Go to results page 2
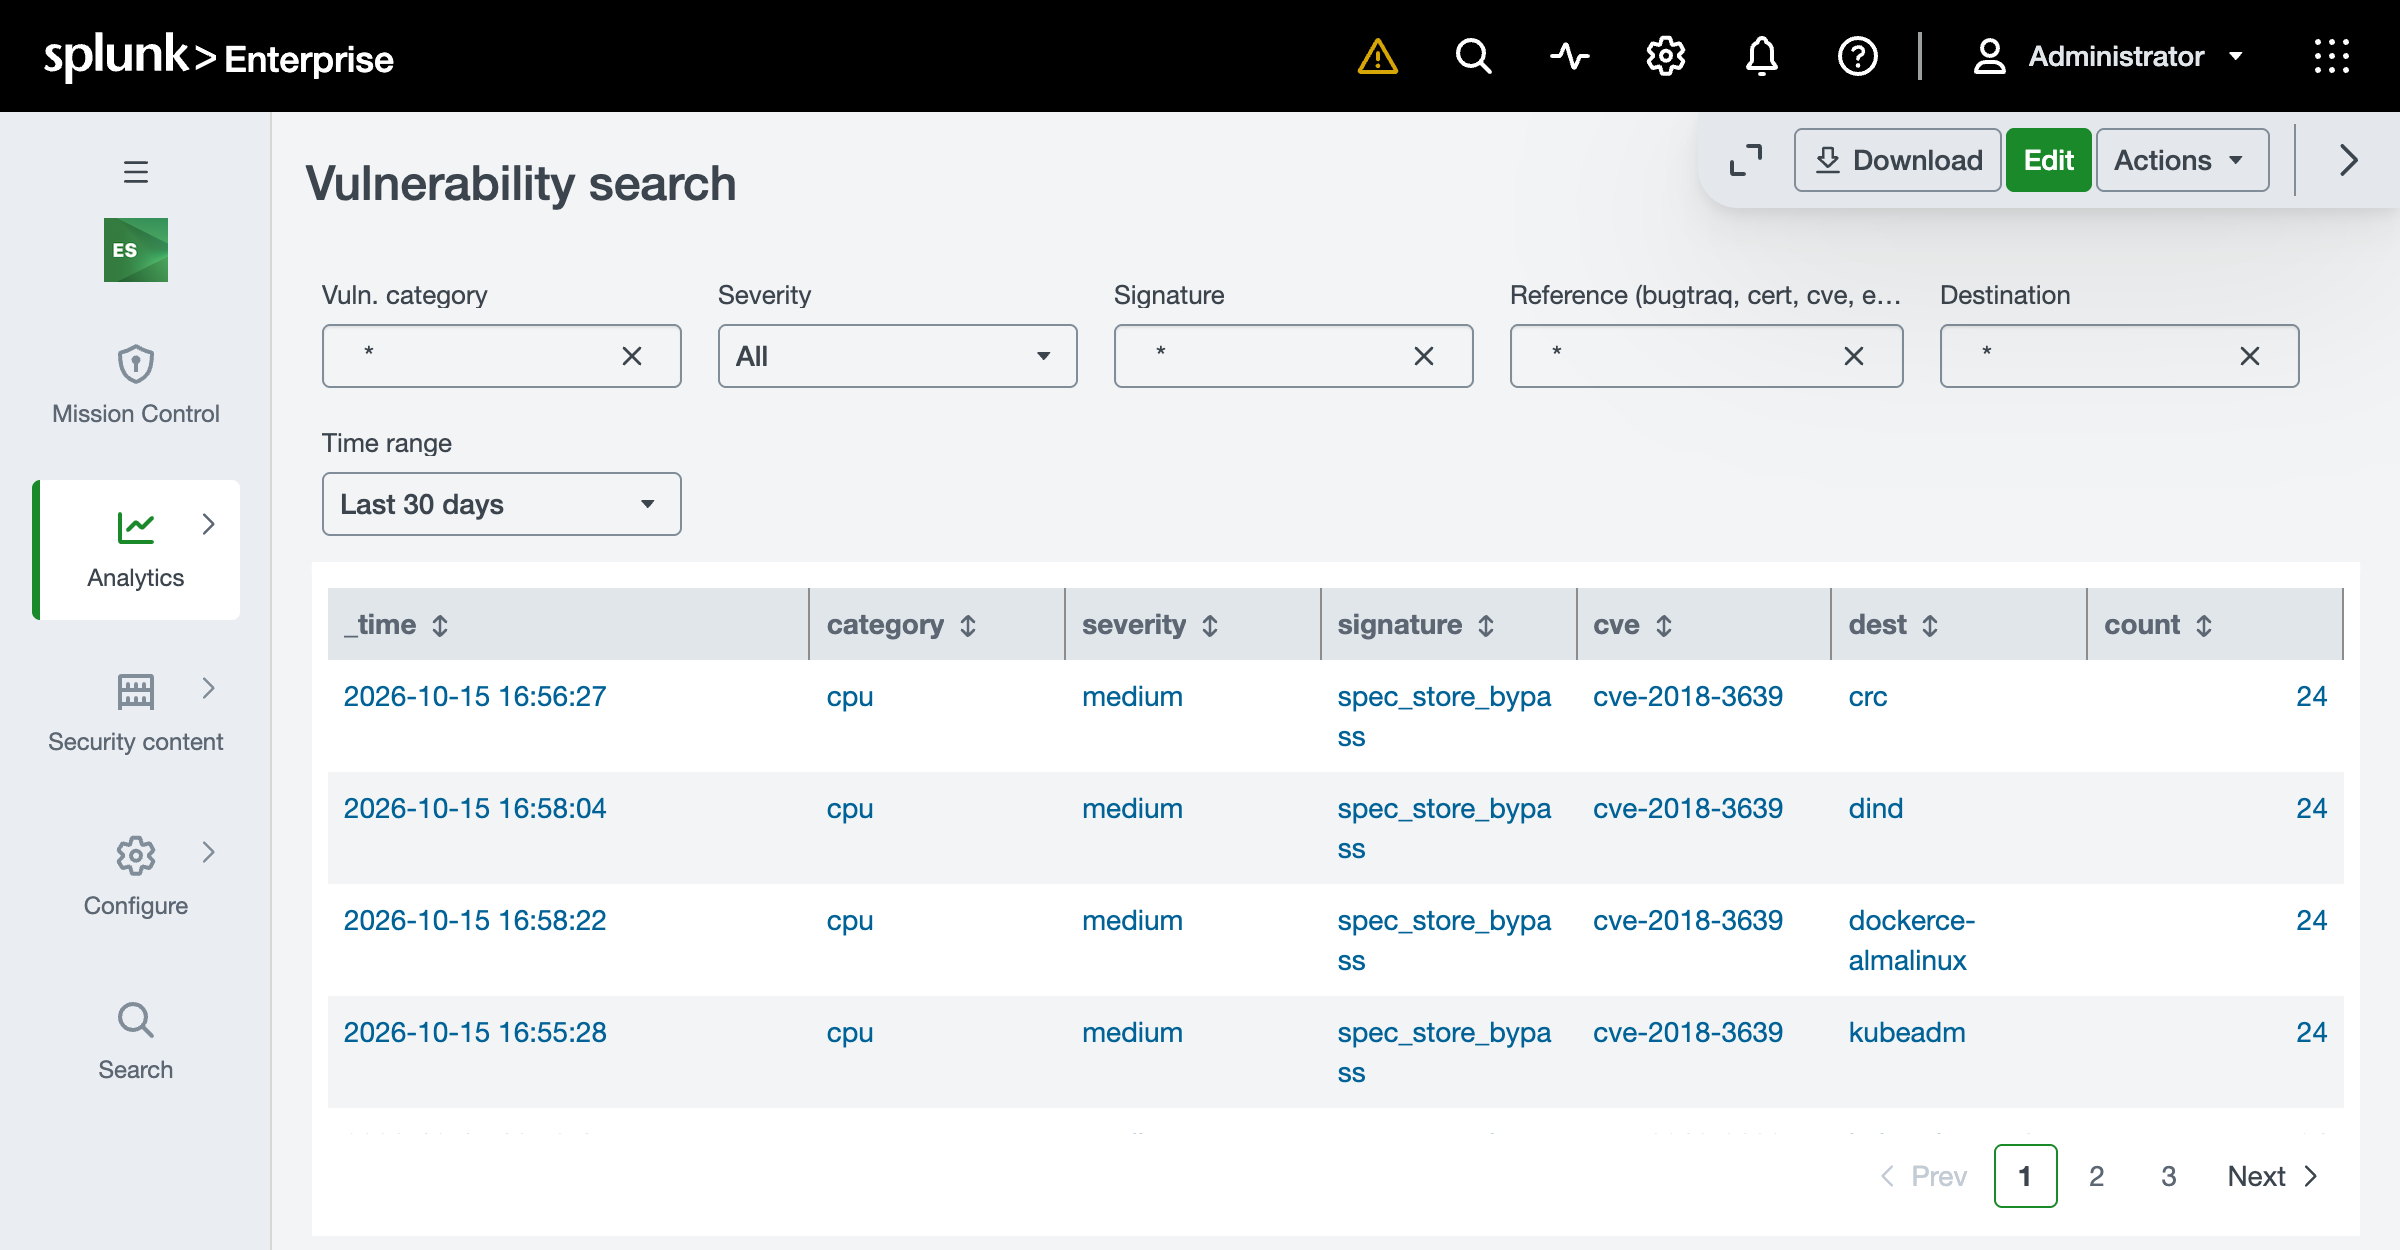This screenshot has height=1250, width=2400. [x=2097, y=1176]
